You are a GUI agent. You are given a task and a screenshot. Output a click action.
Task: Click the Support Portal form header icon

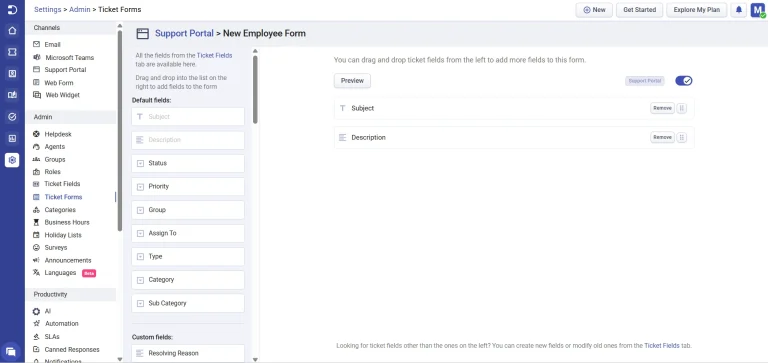click(142, 33)
